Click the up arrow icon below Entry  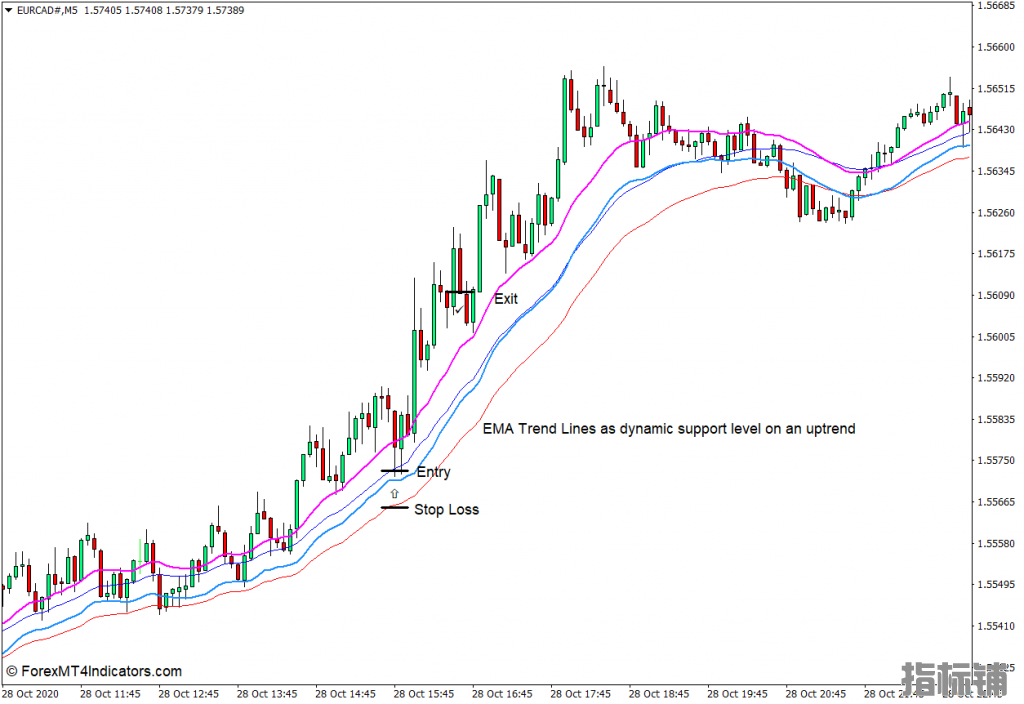[x=394, y=493]
